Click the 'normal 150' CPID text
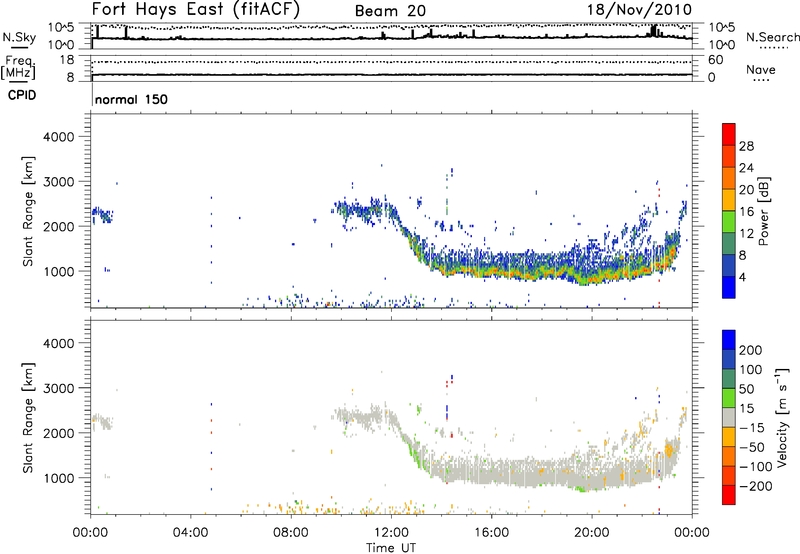 click(131, 99)
